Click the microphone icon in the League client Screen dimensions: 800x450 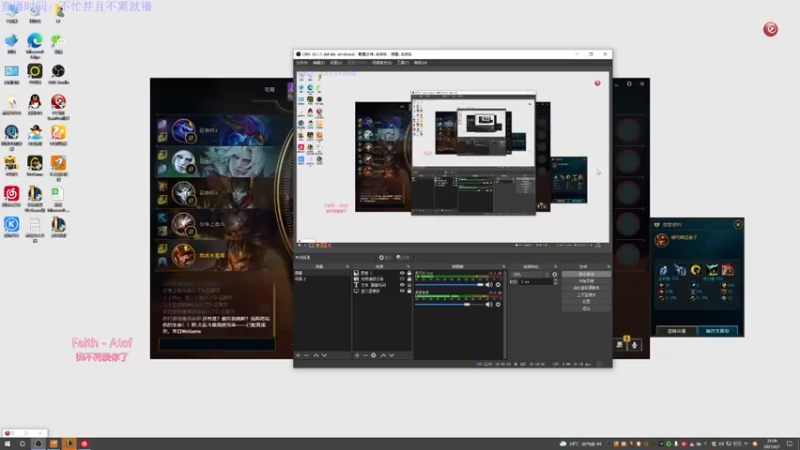(634, 345)
